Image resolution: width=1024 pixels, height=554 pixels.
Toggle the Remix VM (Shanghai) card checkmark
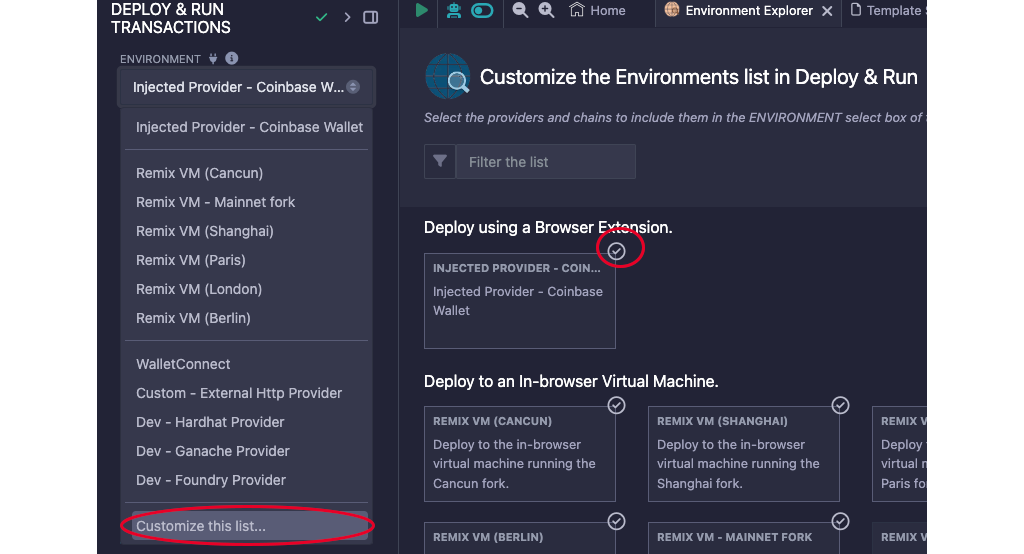tap(841, 405)
